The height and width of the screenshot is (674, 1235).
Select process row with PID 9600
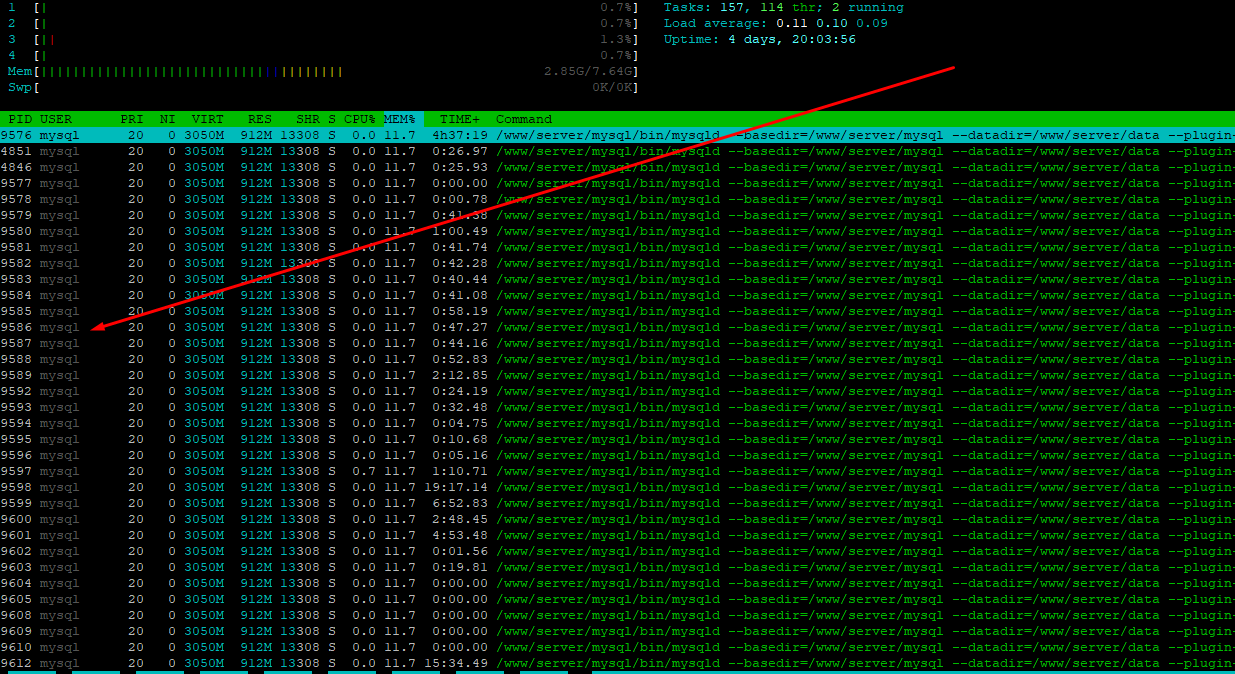617,519
